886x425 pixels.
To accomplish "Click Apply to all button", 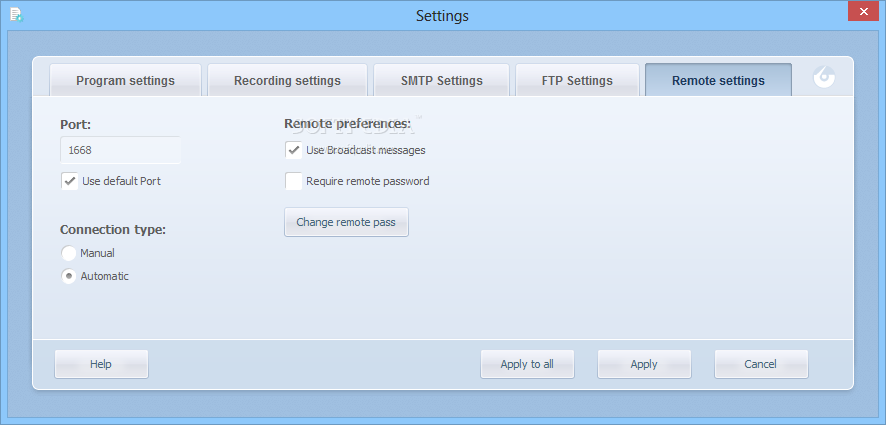I will click(x=527, y=364).
